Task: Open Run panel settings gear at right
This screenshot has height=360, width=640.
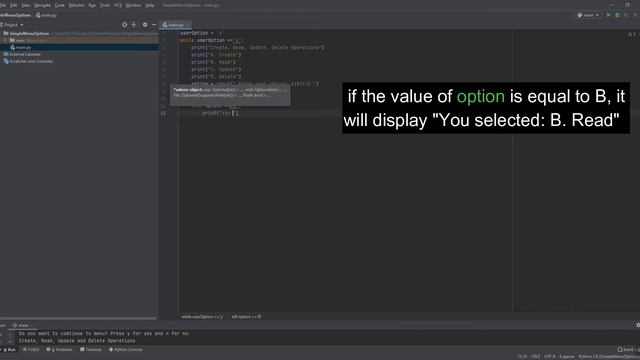Action: coord(638,325)
